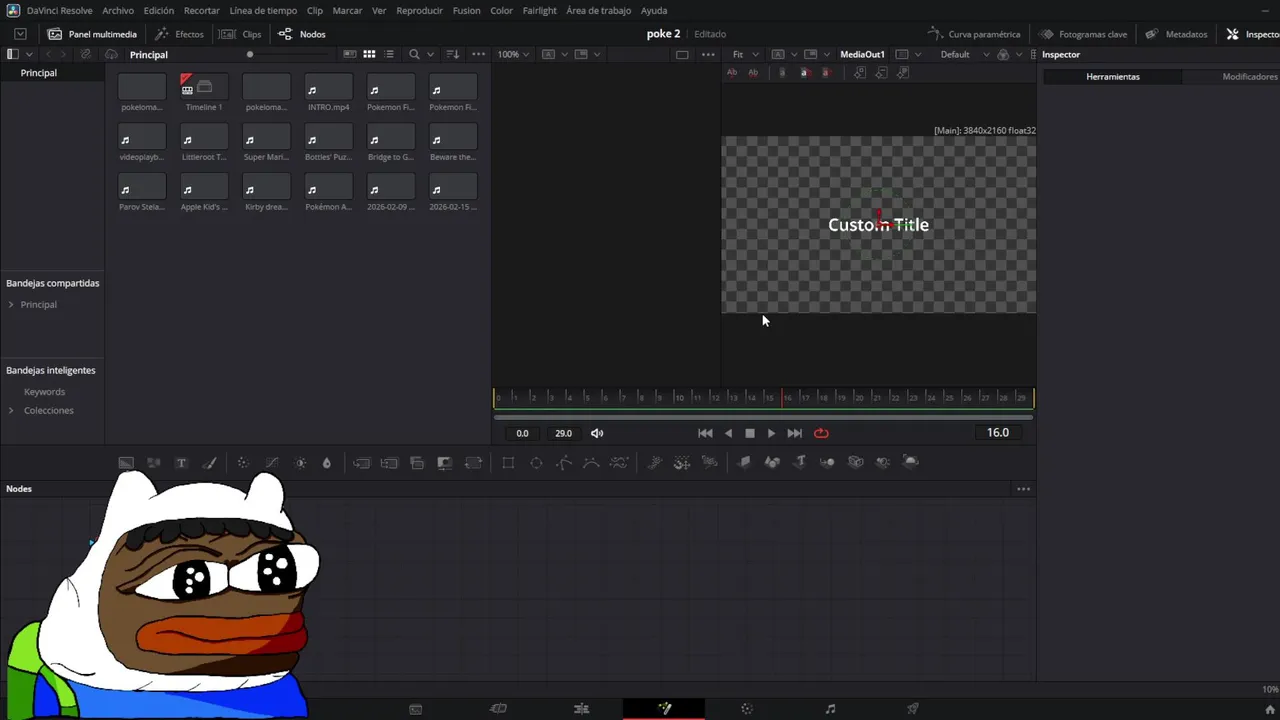Open project home settings icon

click(x=1270, y=709)
